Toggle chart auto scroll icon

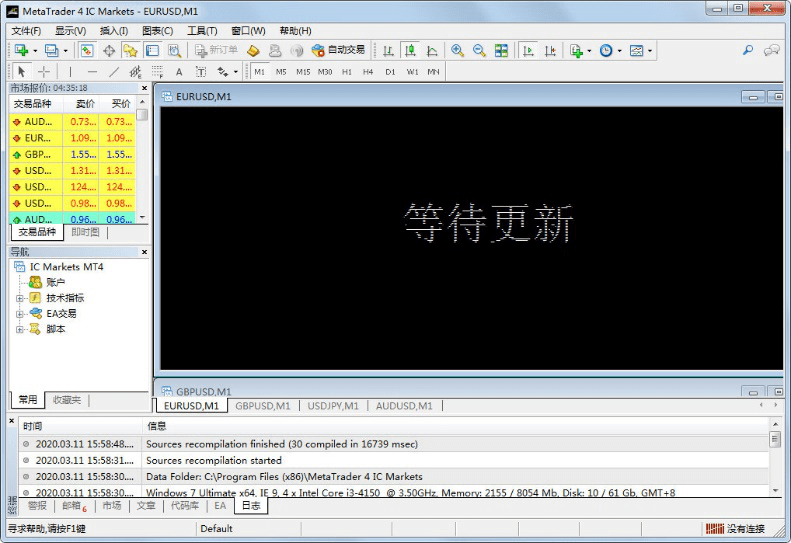(528, 50)
